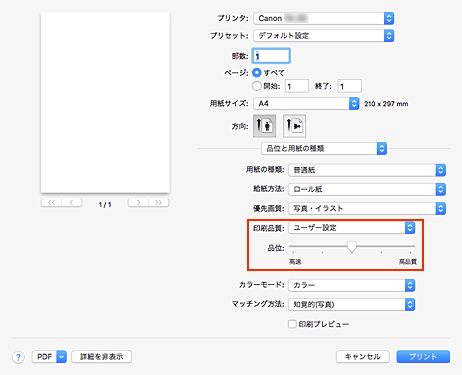Click the 品位 quality slider thumb
This screenshot has height=375, width=462.
tap(352, 247)
